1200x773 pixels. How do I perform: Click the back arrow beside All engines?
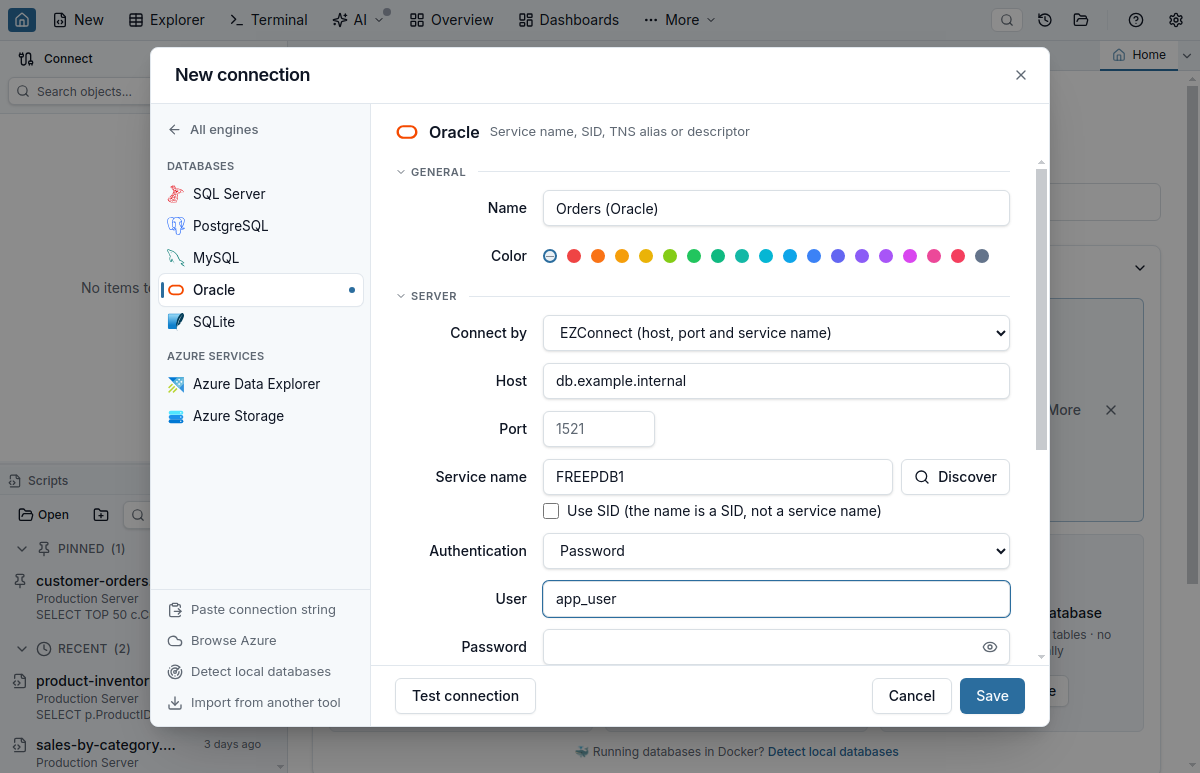pyautogui.click(x=175, y=130)
